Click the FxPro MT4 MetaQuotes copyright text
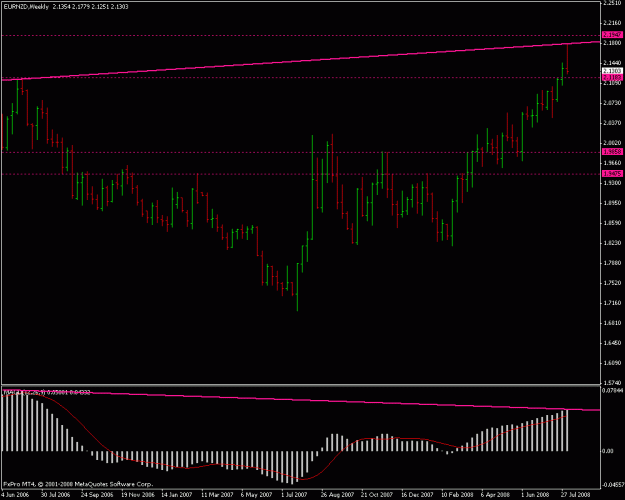Image resolution: width=625 pixels, height=500 pixels. 78,484
